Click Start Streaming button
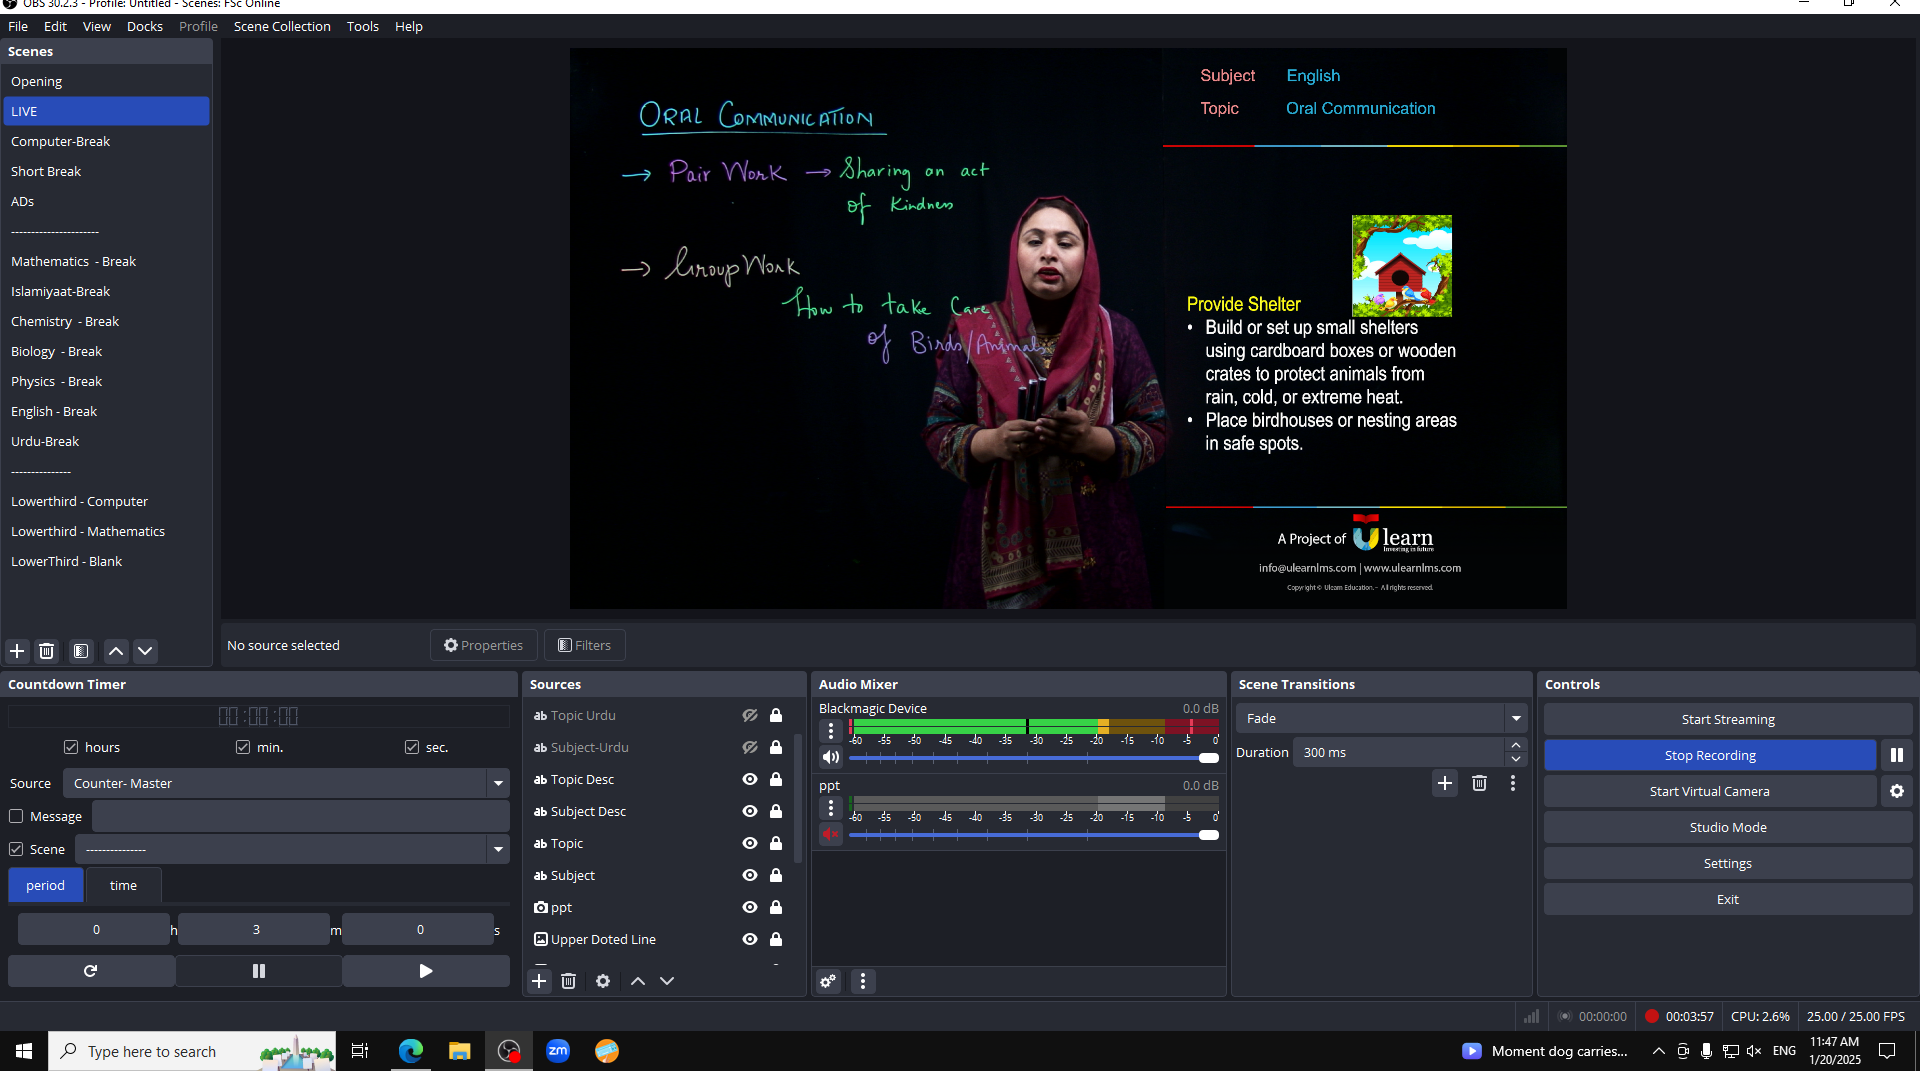The image size is (1920, 1071). point(1727,719)
